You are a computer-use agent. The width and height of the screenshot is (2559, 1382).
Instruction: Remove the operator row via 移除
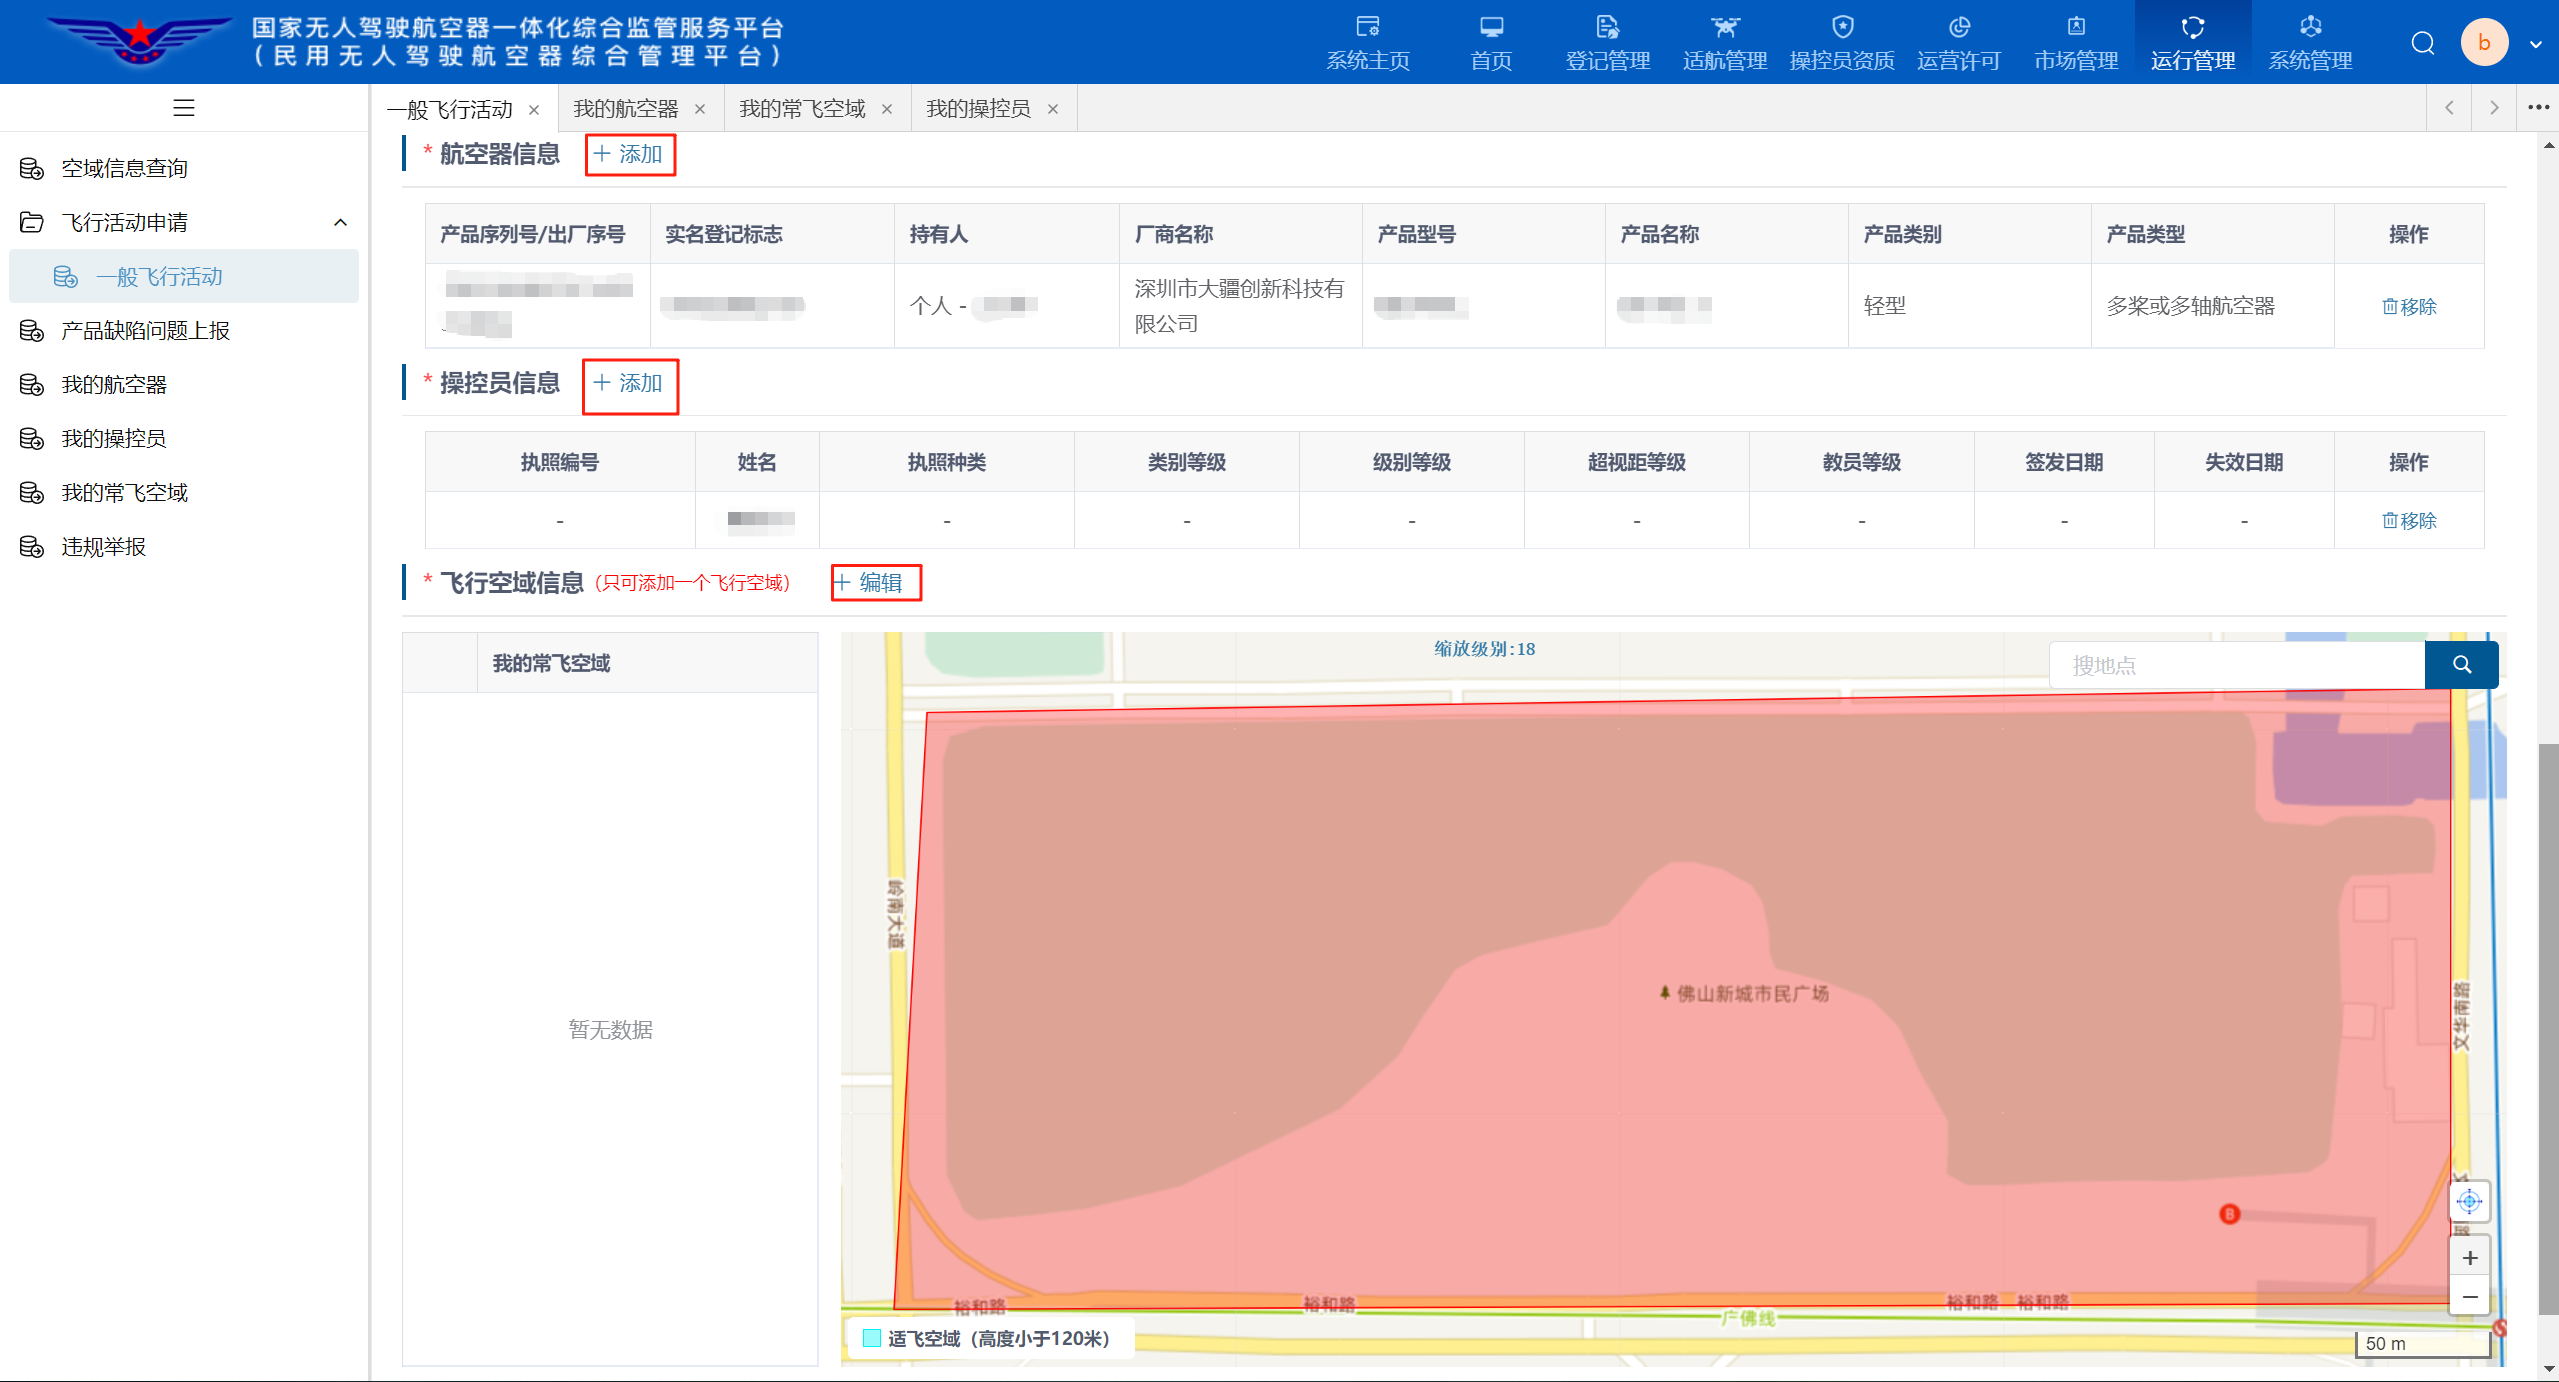pos(2408,521)
